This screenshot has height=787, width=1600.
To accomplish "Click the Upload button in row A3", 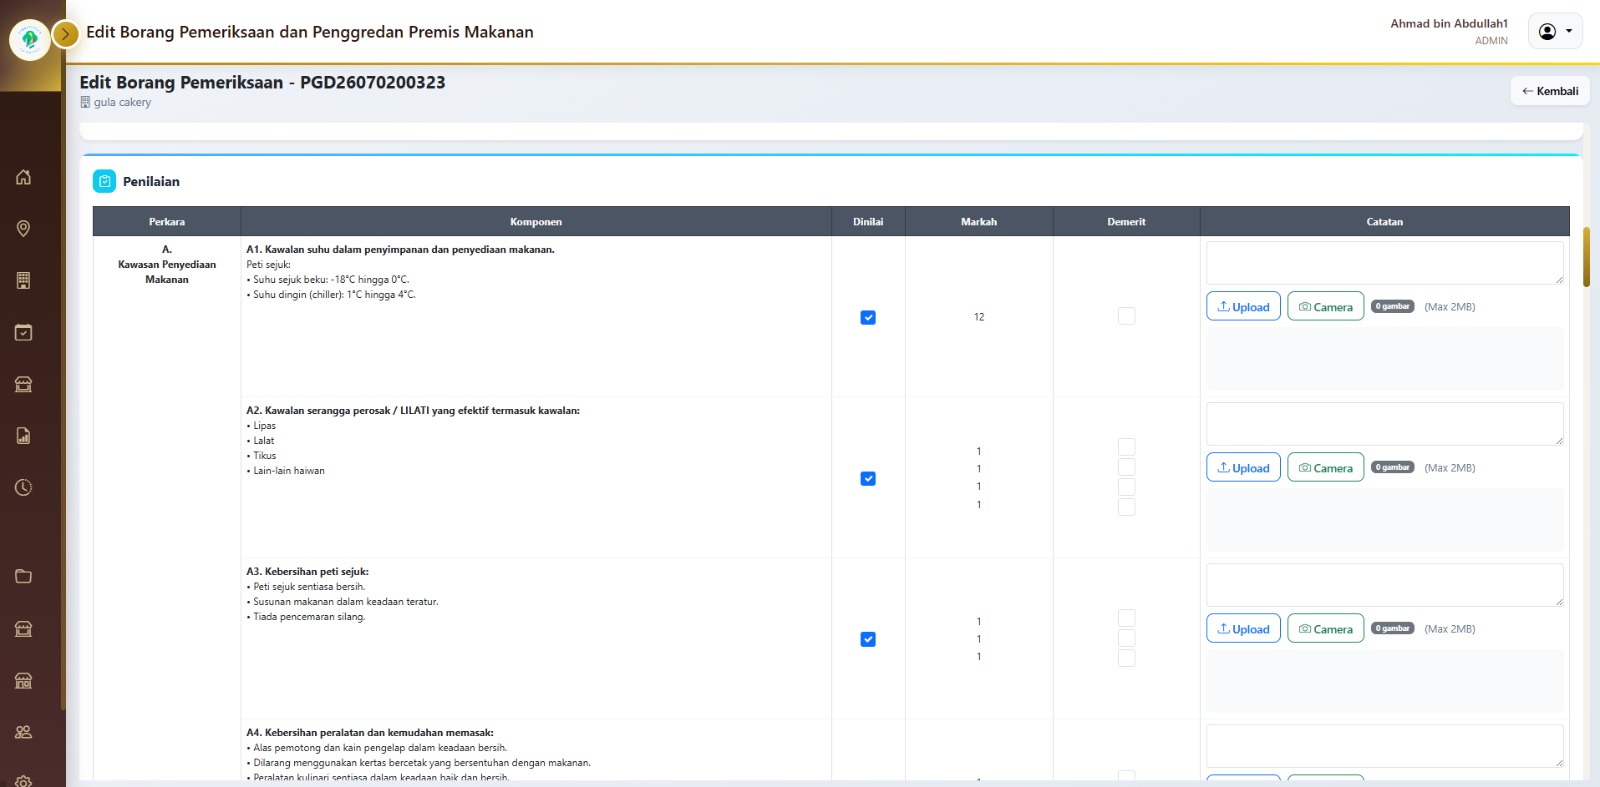I will point(1243,628).
